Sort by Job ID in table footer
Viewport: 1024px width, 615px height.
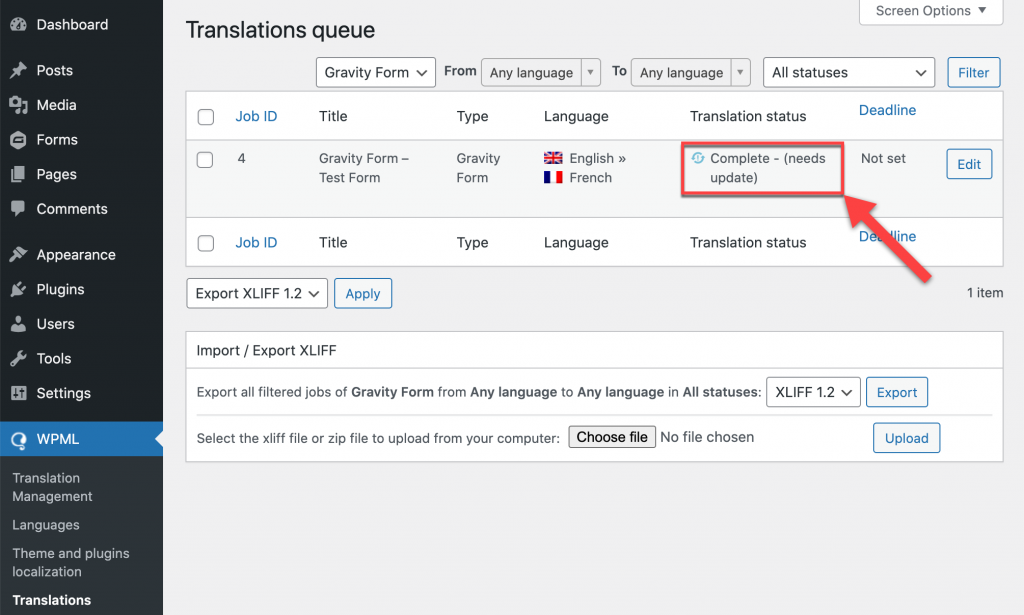tap(256, 242)
